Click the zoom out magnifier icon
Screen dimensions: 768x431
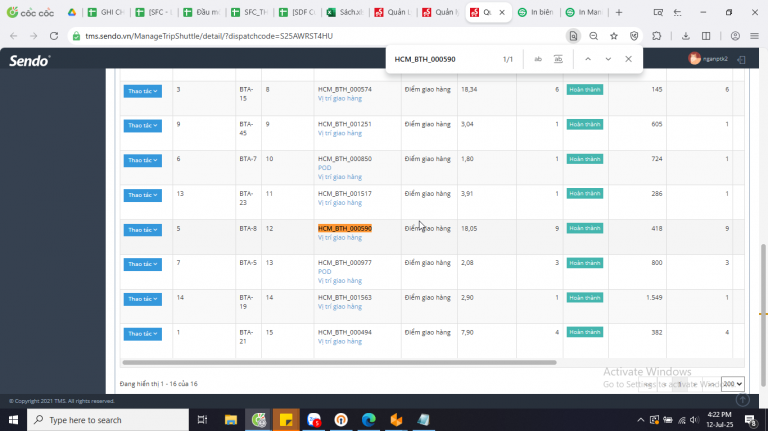tap(593, 36)
